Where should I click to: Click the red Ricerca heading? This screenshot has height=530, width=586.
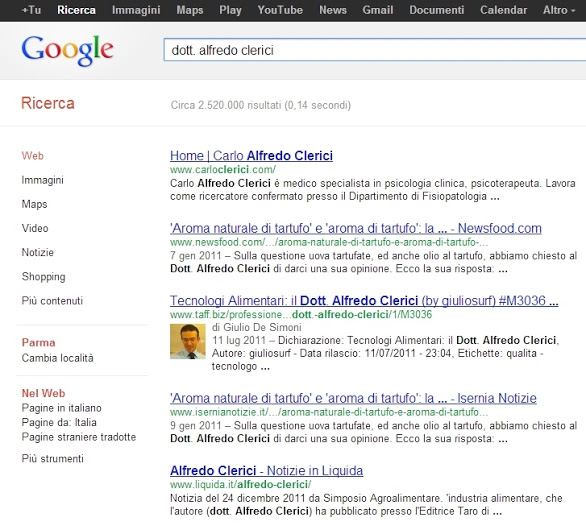48,103
